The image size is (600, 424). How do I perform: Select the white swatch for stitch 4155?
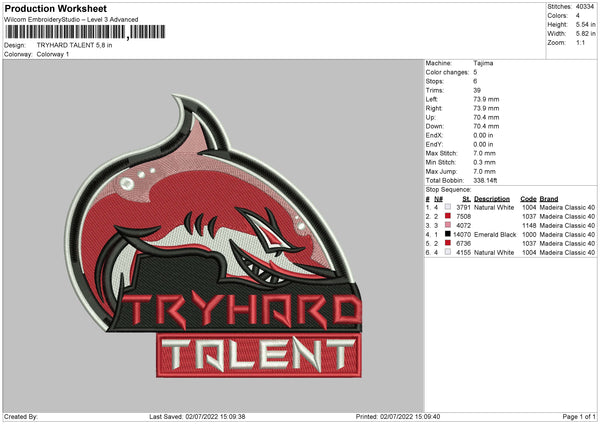[x=447, y=252]
